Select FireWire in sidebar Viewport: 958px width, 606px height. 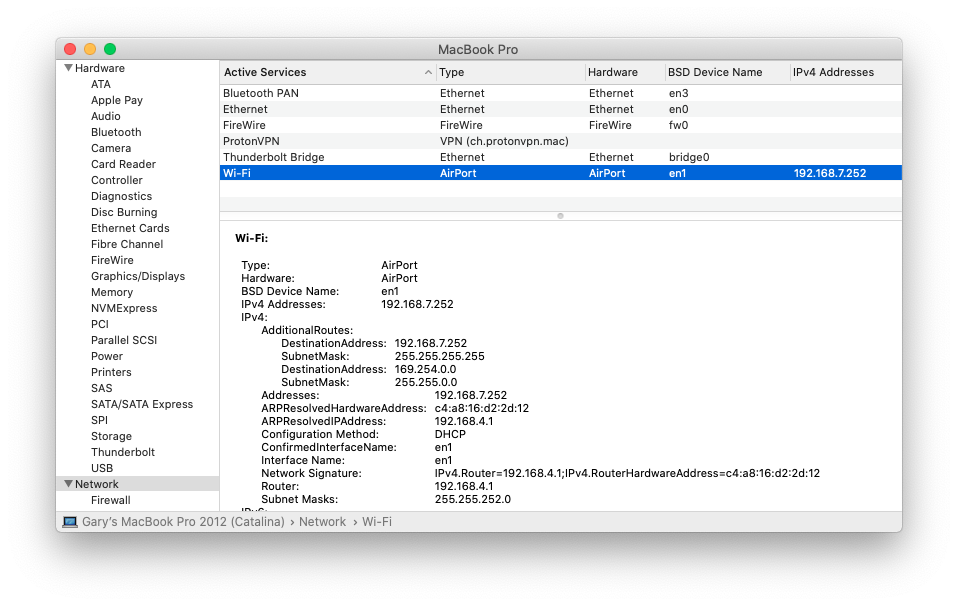(112, 260)
